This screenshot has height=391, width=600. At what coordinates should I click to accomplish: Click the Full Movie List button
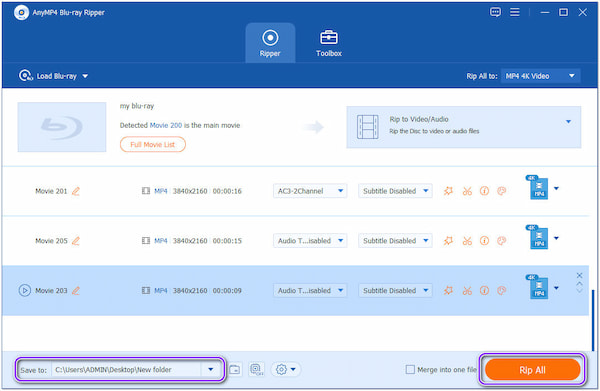point(153,145)
